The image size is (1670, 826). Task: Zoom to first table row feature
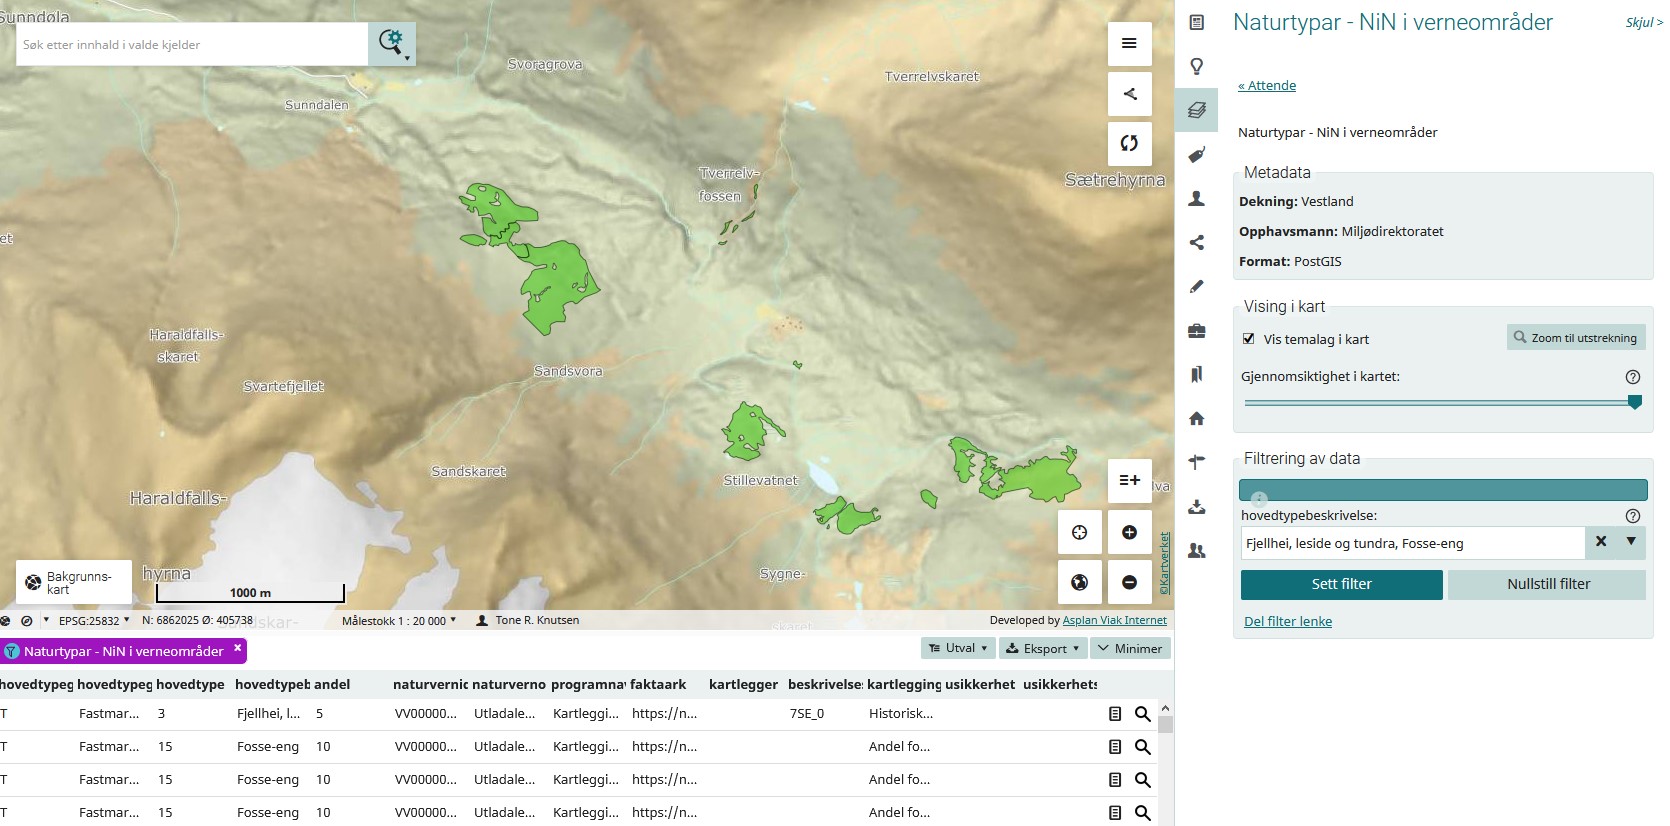[x=1143, y=714]
